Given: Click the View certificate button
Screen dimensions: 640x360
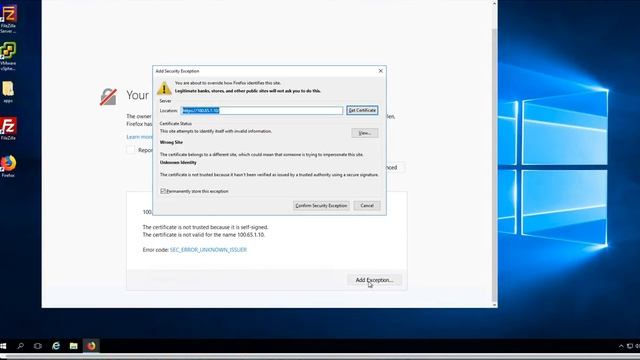Looking at the screenshot, I should [x=364, y=133].
